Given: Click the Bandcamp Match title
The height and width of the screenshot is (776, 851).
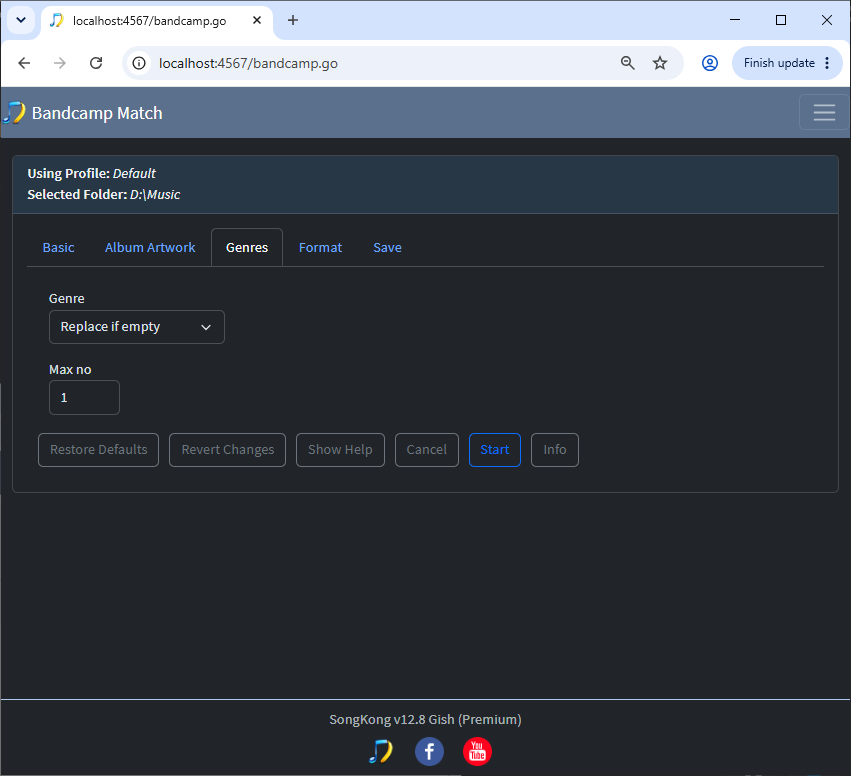Looking at the screenshot, I should 97,113.
